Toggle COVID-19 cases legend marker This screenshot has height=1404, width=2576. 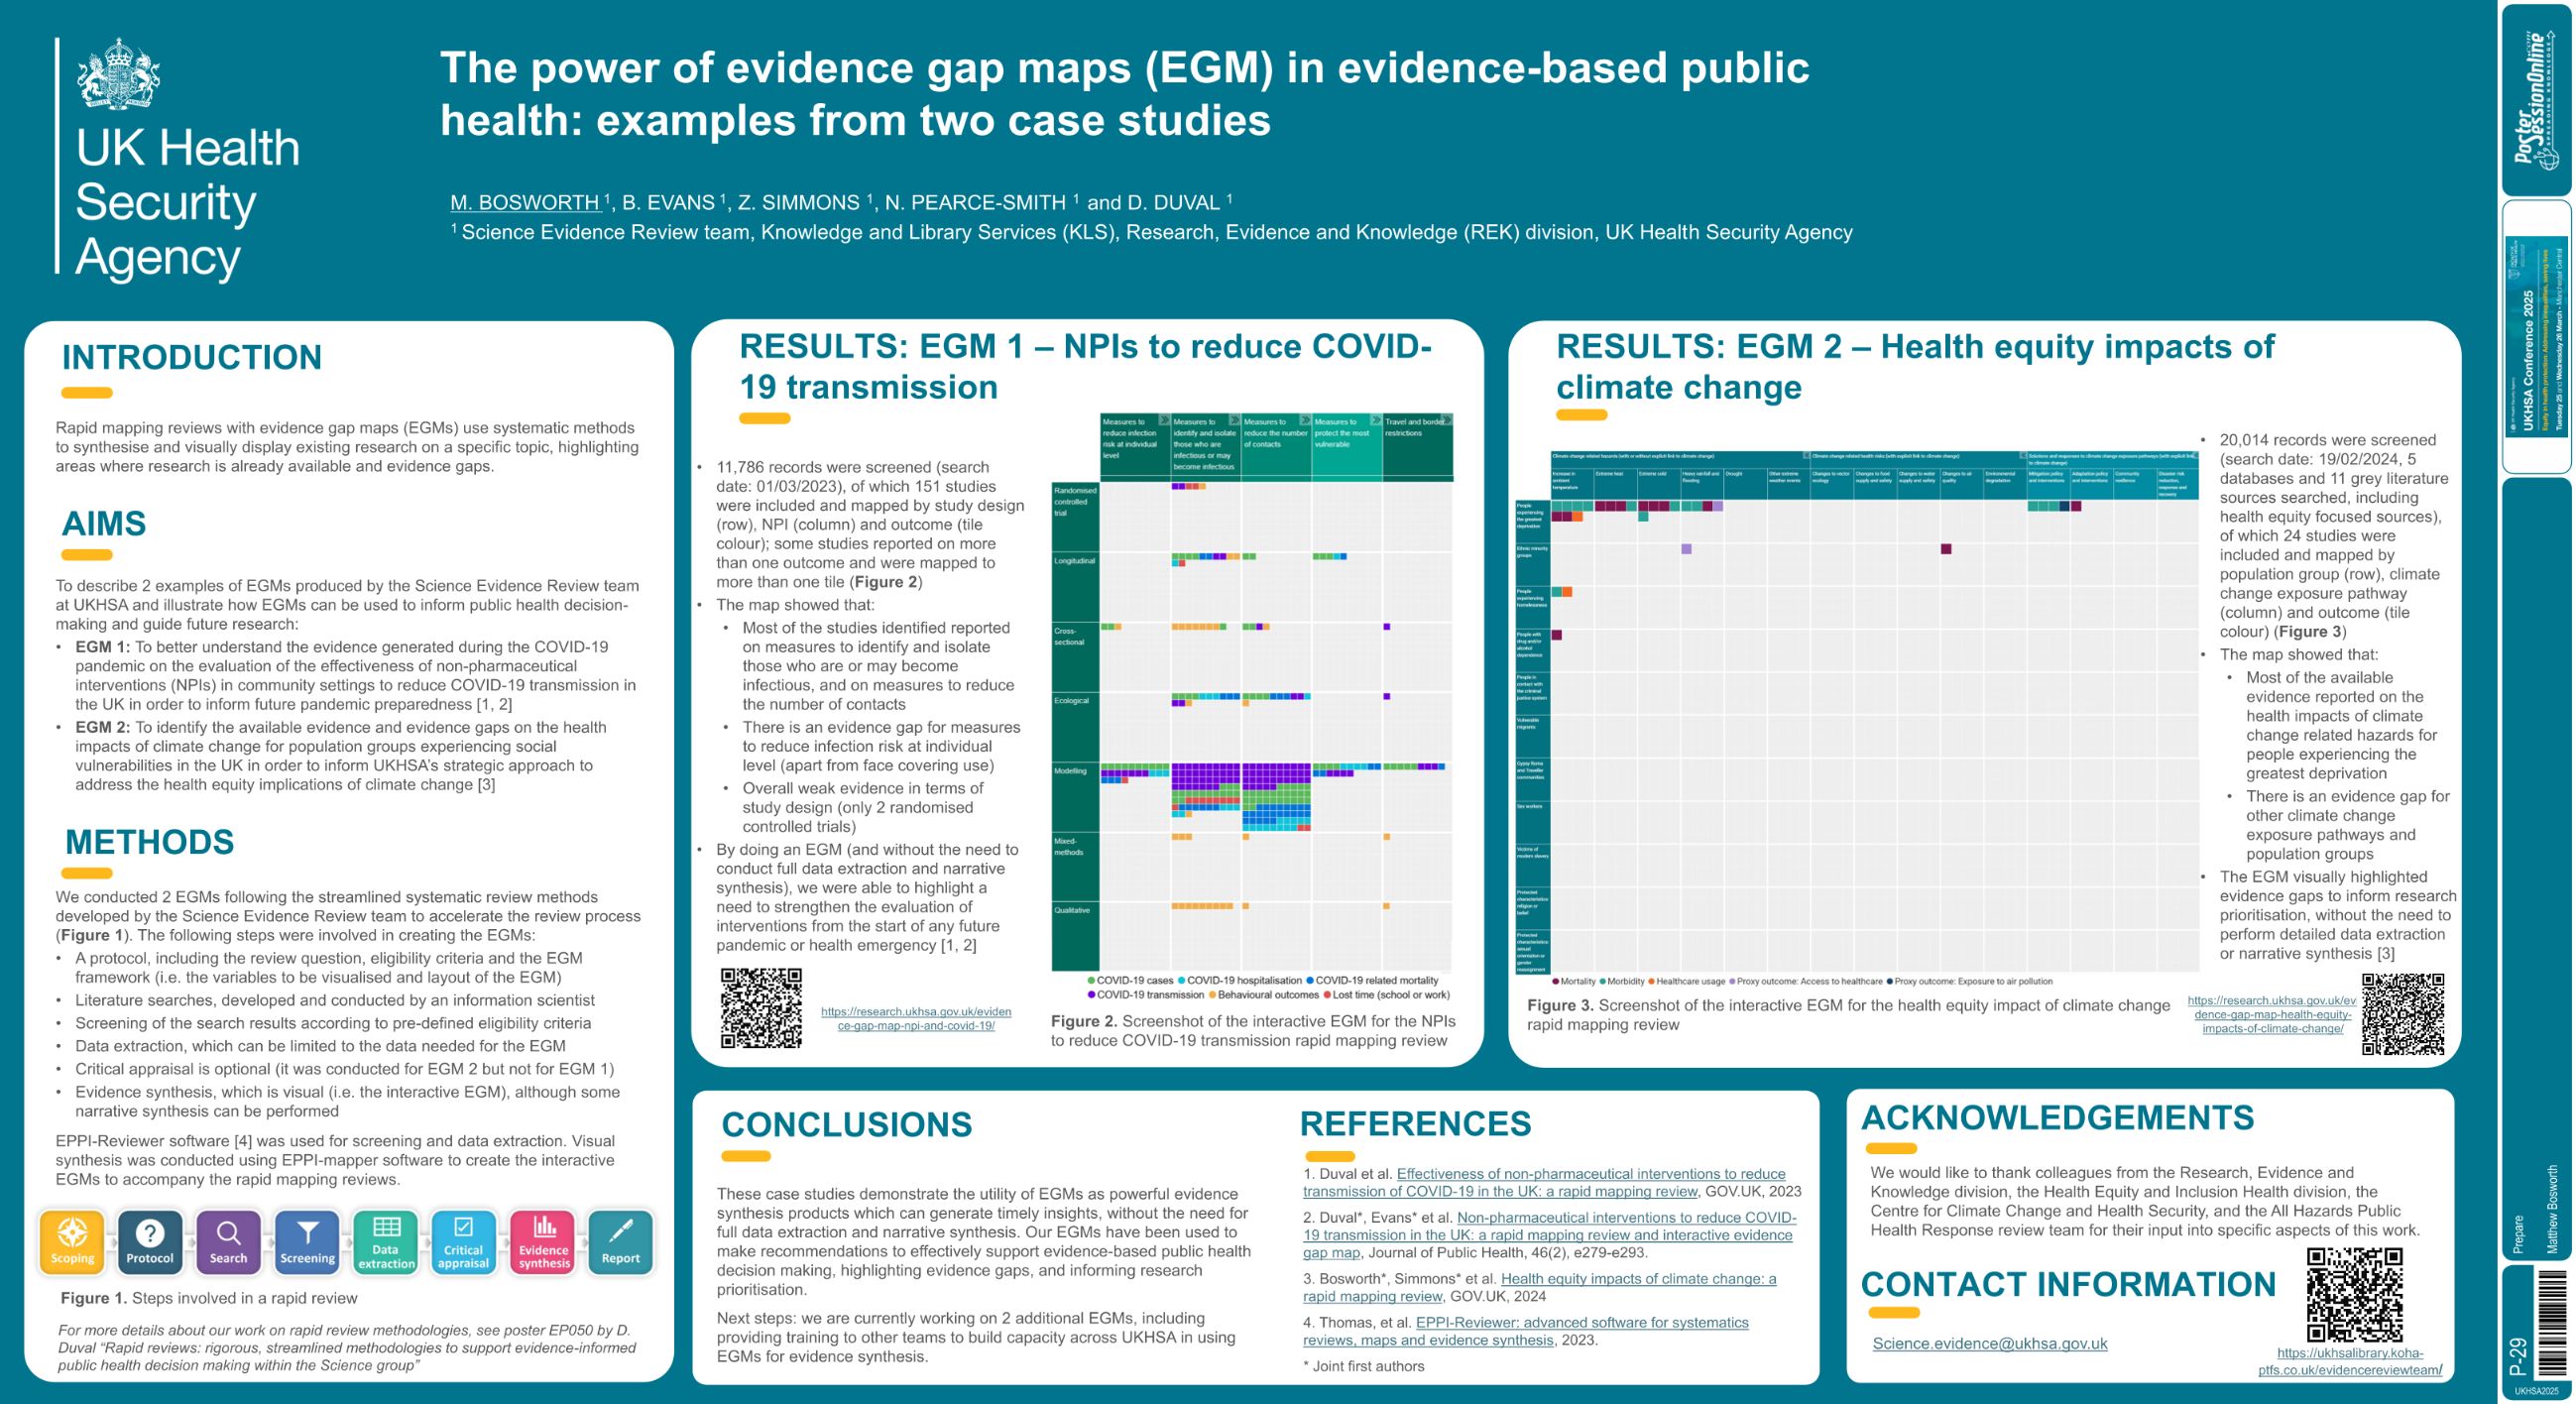point(1091,981)
